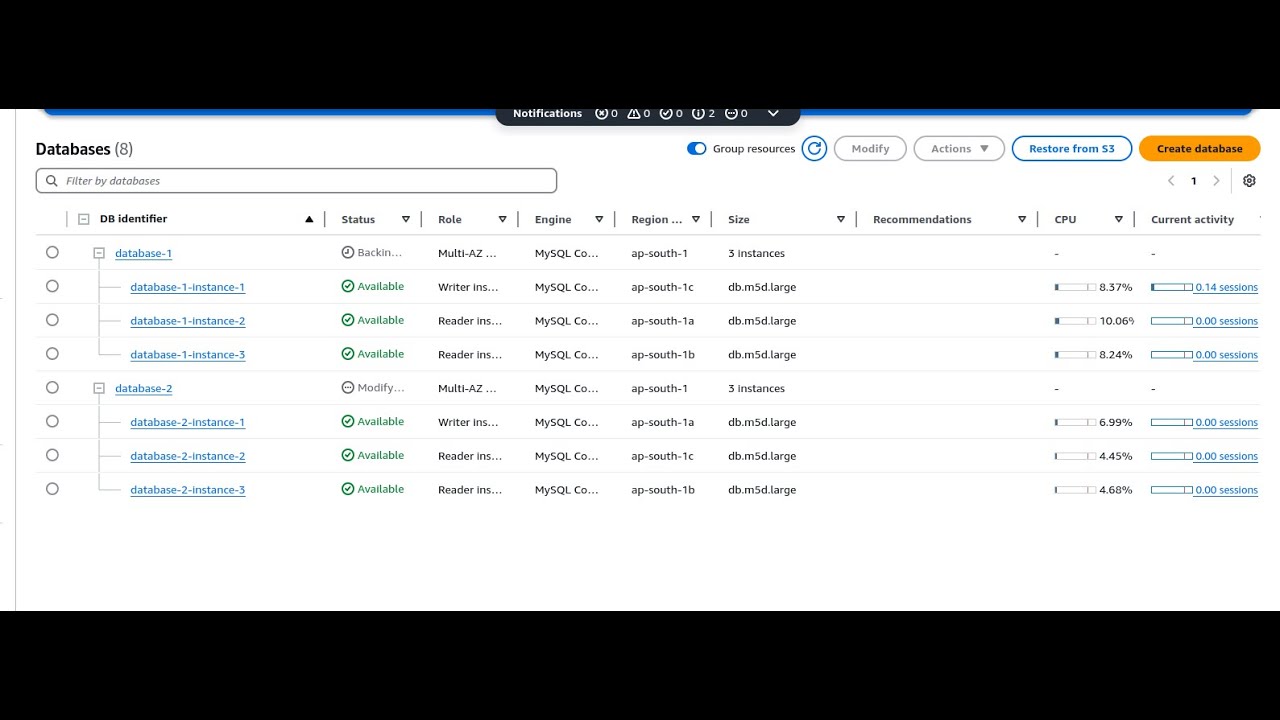Click Writer instance role of database-2-instance-1
The image size is (1280, 720).
coord(470,422)
